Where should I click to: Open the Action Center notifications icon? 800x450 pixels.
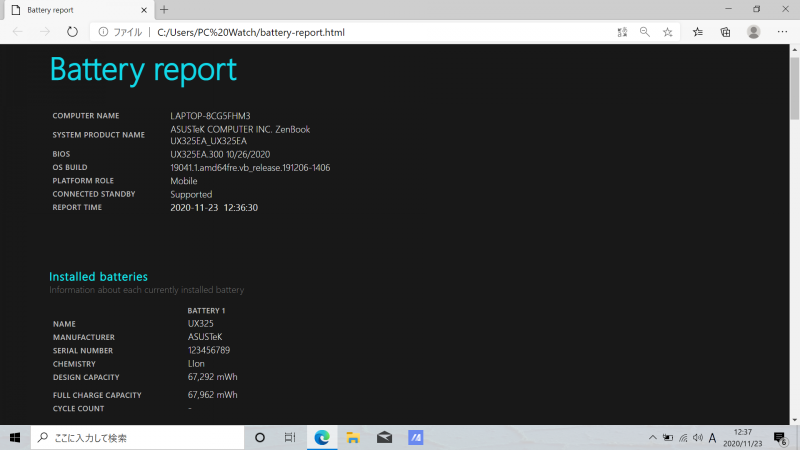pos(780,438)
